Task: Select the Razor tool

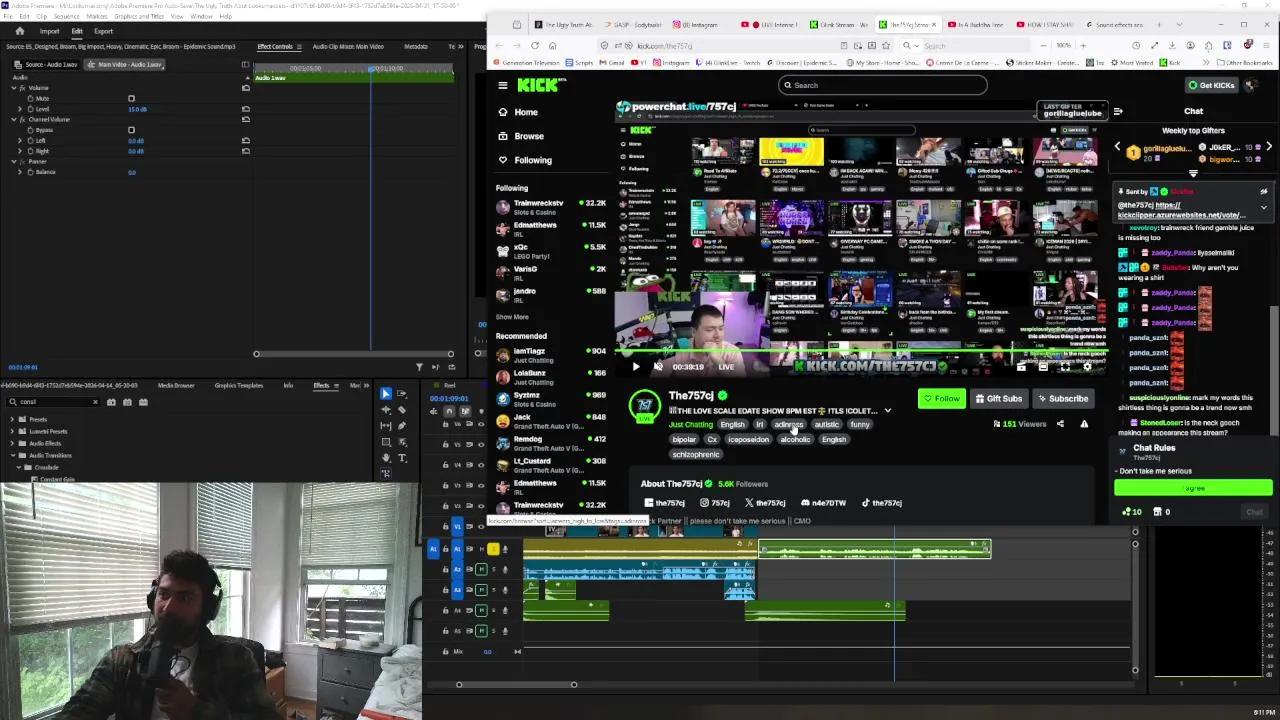Action: click(x=402, y=410)
